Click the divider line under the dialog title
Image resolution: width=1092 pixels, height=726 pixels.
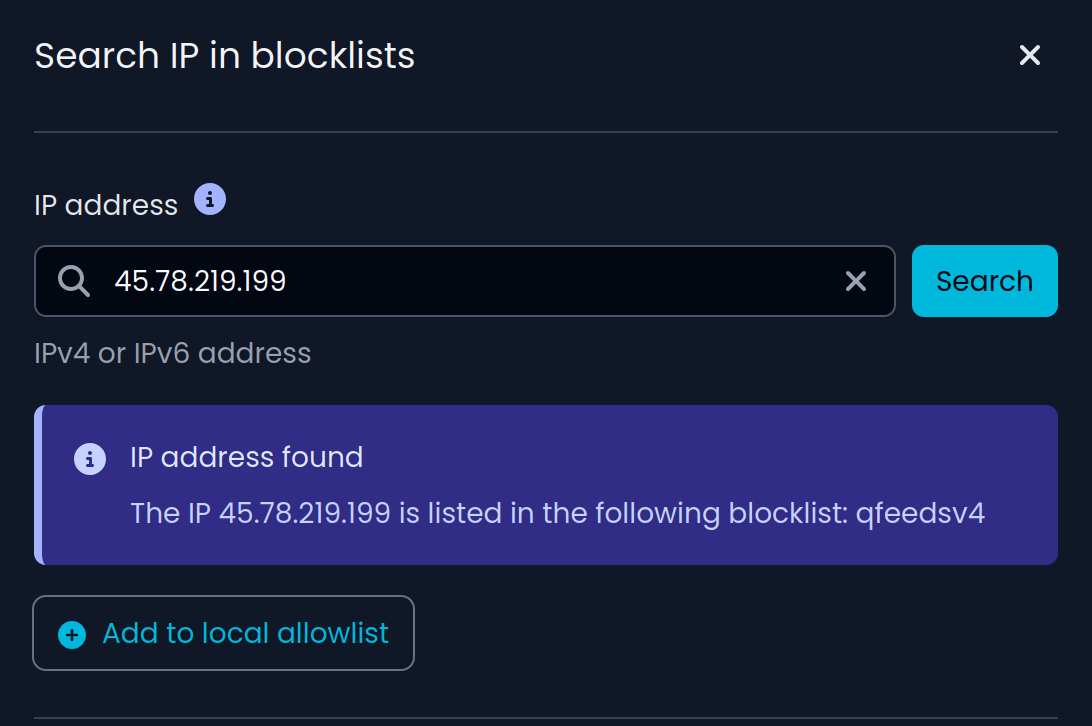(545, 132)
